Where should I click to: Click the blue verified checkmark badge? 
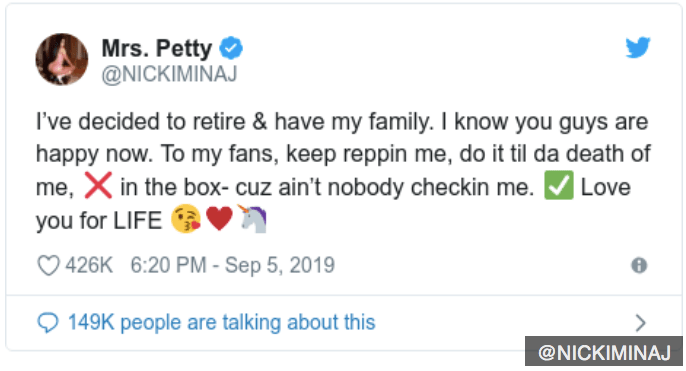pyautogui.click(x=231, y=48)
